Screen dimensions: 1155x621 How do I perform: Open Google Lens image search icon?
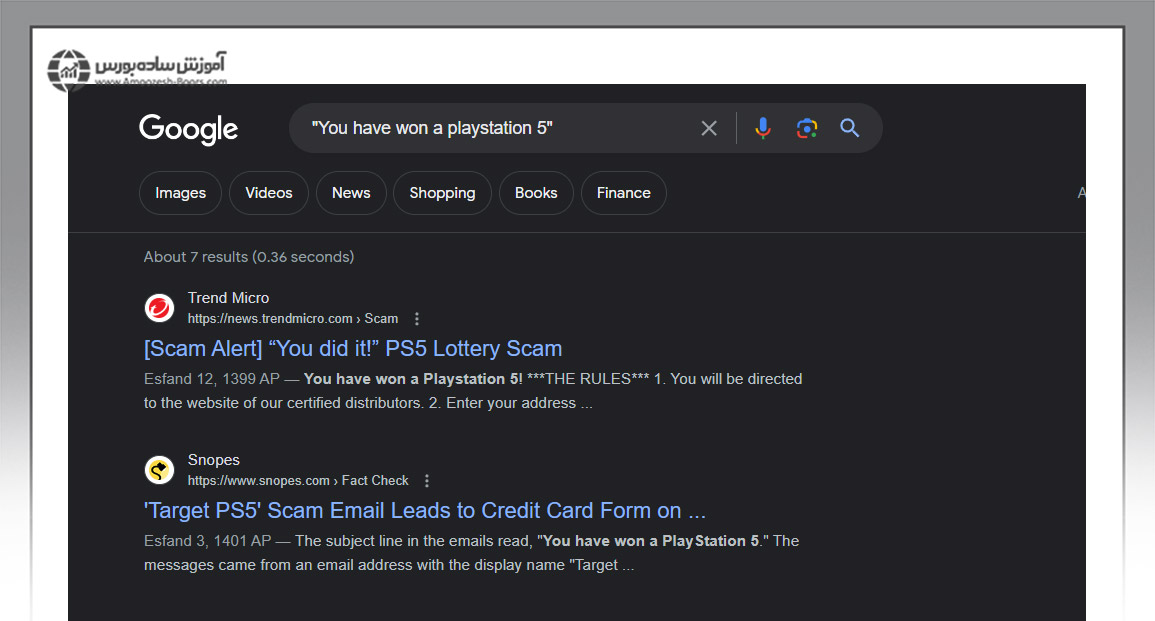pos(807,128)
